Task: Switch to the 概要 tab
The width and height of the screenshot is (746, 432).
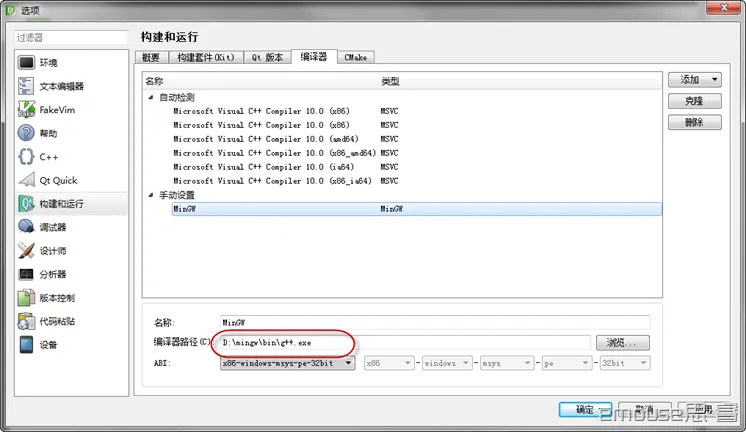Action: tap(151, 58)
